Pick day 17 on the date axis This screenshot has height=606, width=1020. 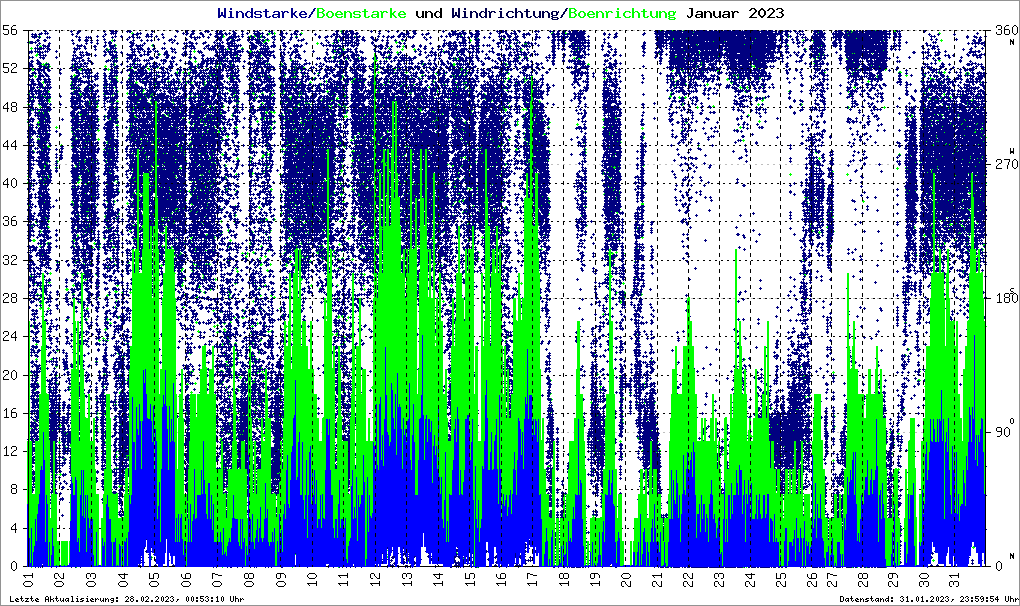[x=531, y=578]
